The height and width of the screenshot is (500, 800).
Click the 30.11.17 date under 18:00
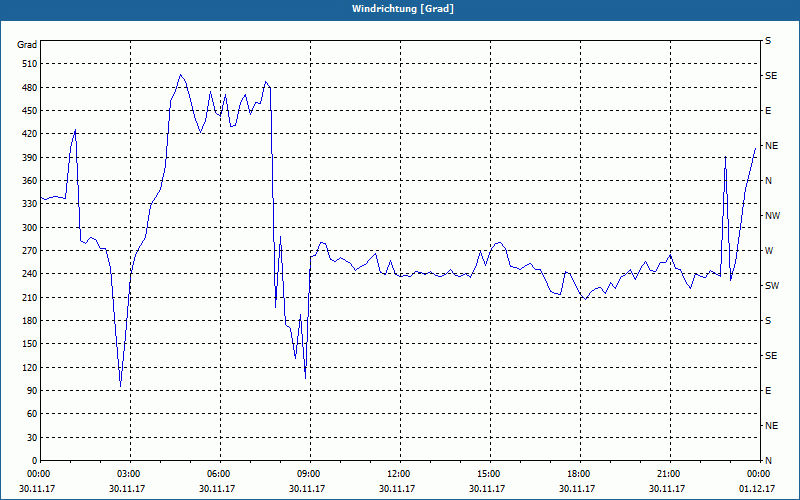coord(577,488)
